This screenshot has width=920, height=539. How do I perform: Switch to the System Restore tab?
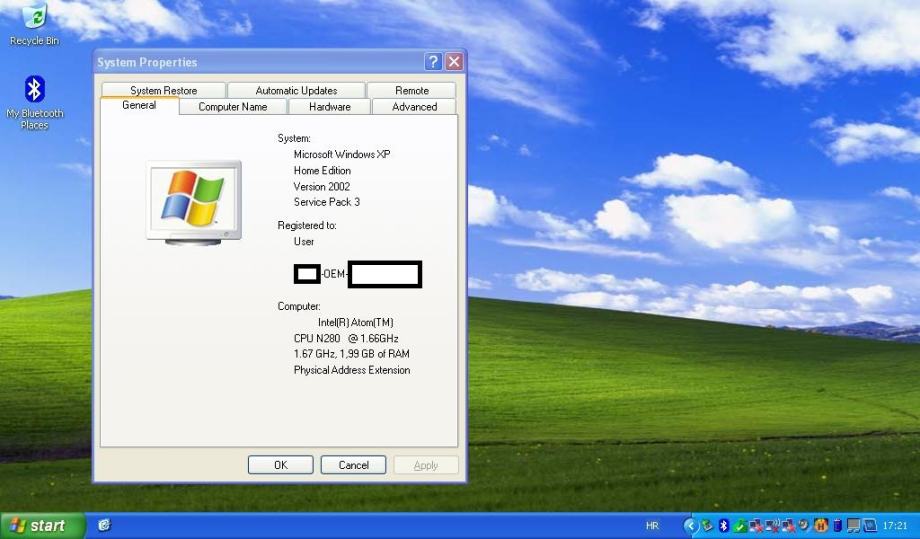(164, 90)
